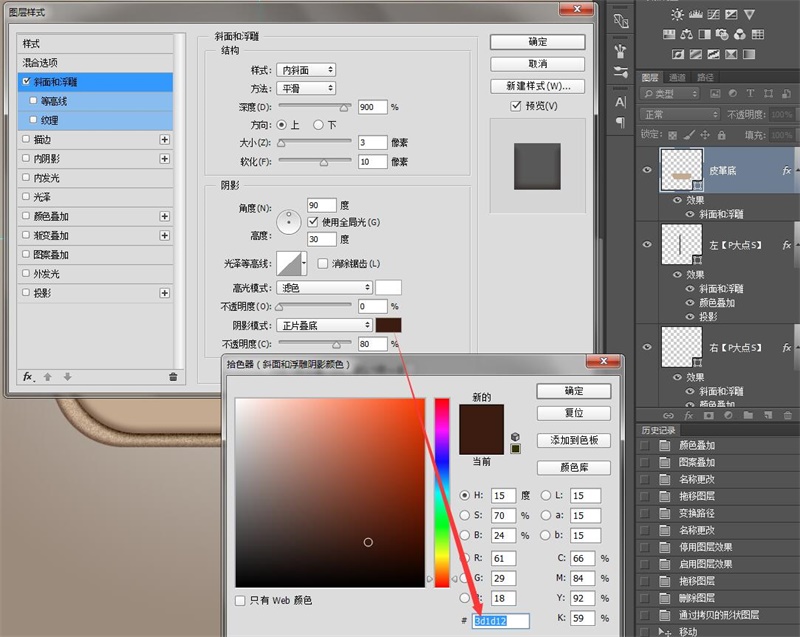Screen dimensions: 800x637
Task: Click 取消 in the Layer Style dialog
Action: pyautogui.click(x=537, y=64)
